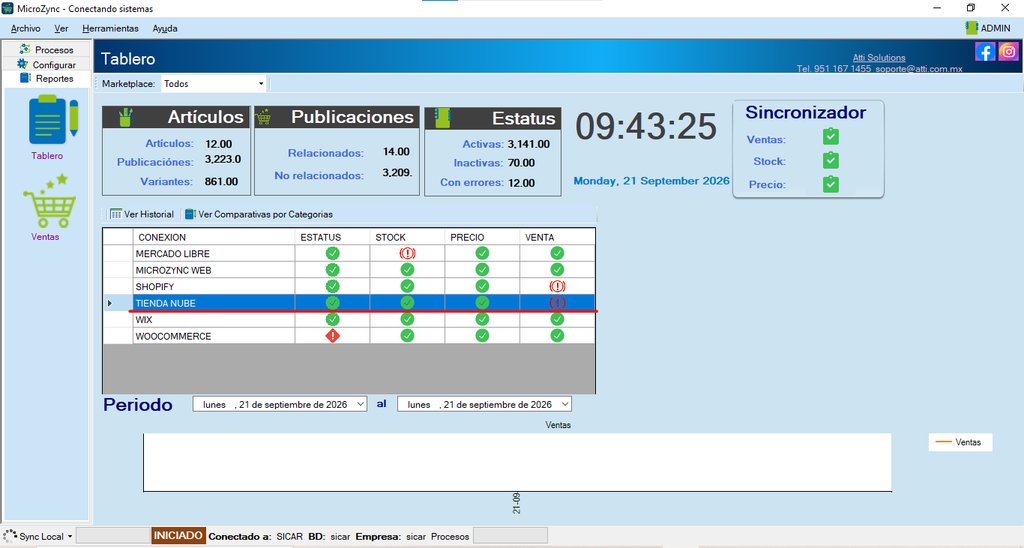Click the ESTATUS column header
Image resolution: width=1024 pixels, height=548 pixels.
pyautogui.click(x=332, y=237)
